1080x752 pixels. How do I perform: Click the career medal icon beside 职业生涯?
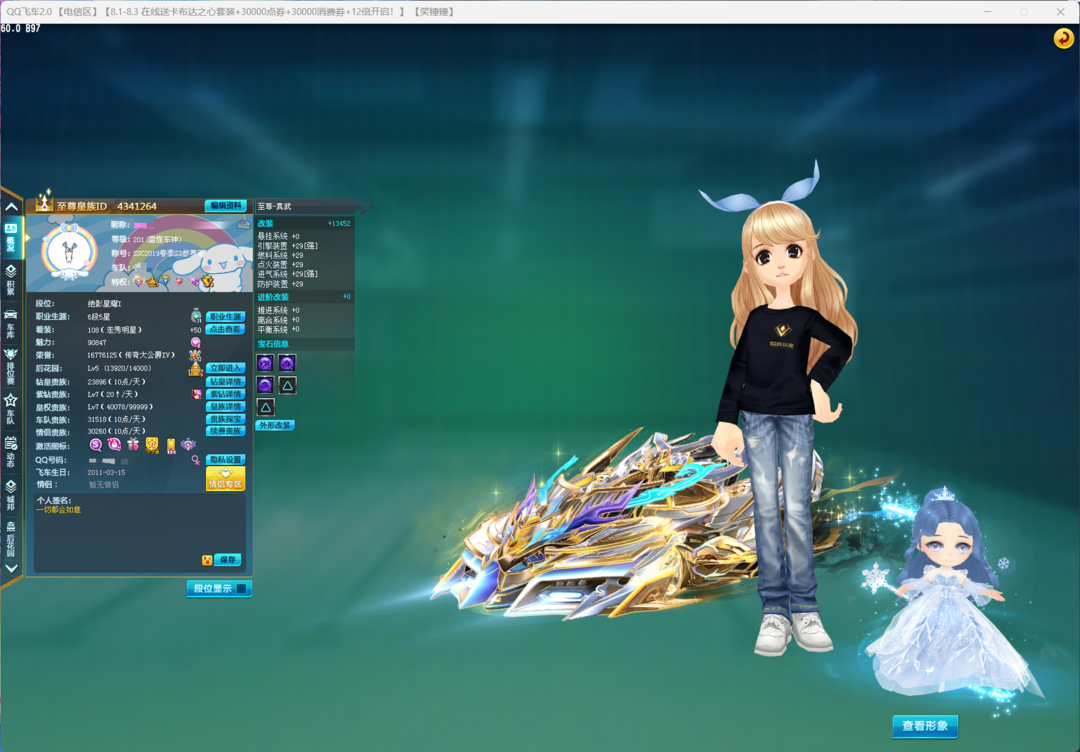[196, 316]
